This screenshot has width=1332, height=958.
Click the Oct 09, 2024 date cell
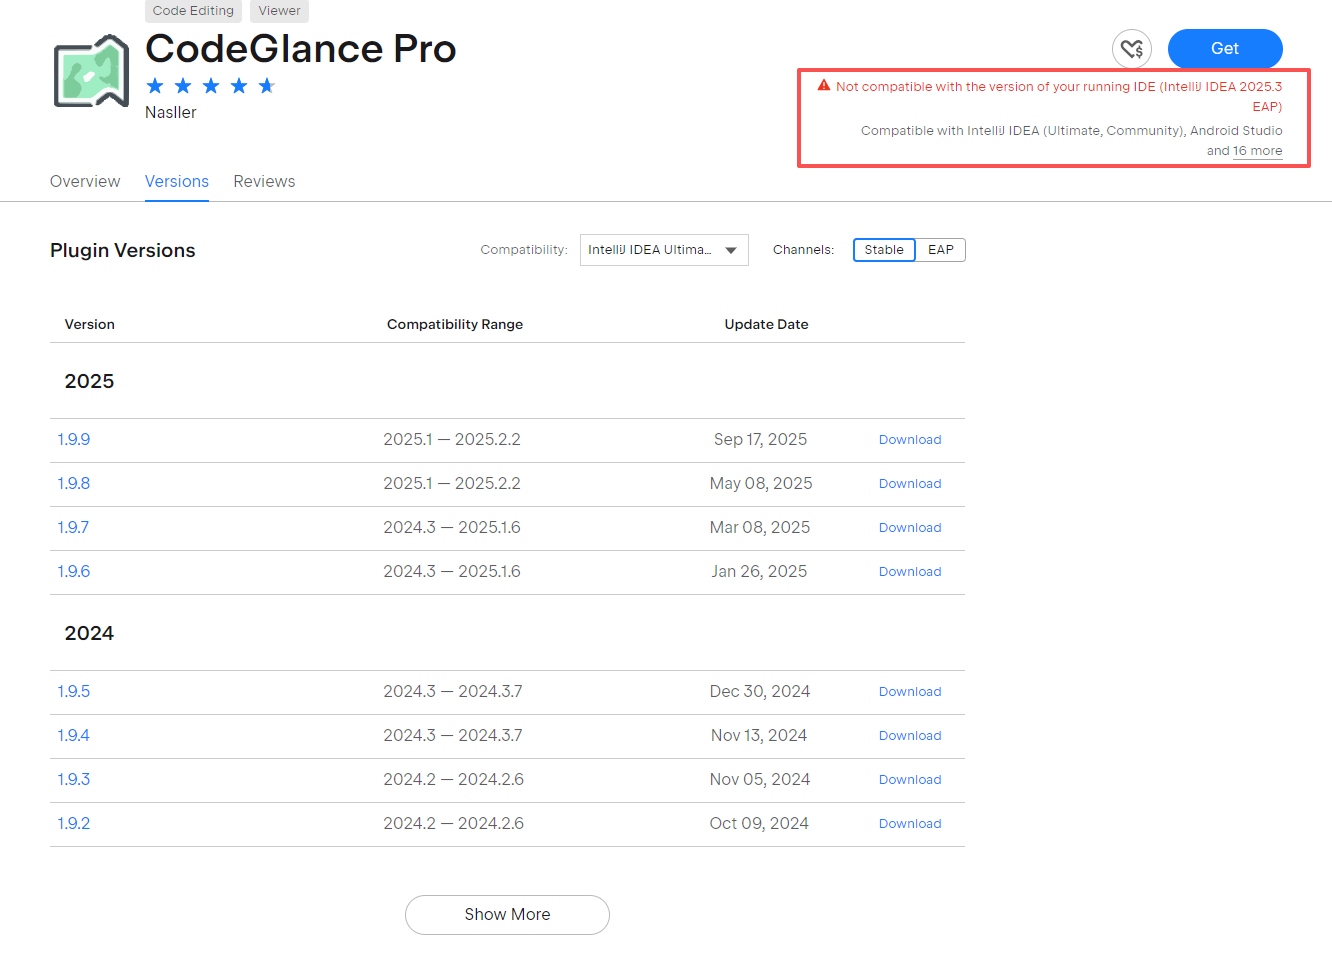[x=759, y=823]
